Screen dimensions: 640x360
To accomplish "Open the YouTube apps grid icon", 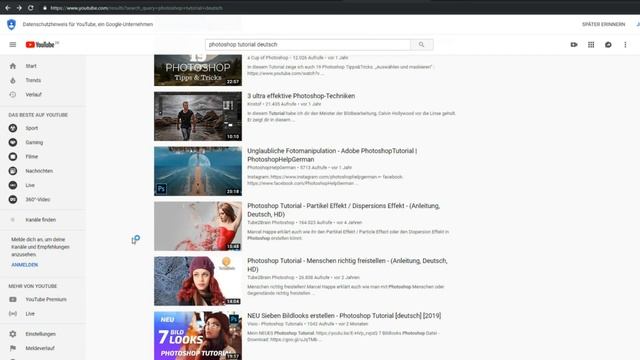I will coord(591,44).
